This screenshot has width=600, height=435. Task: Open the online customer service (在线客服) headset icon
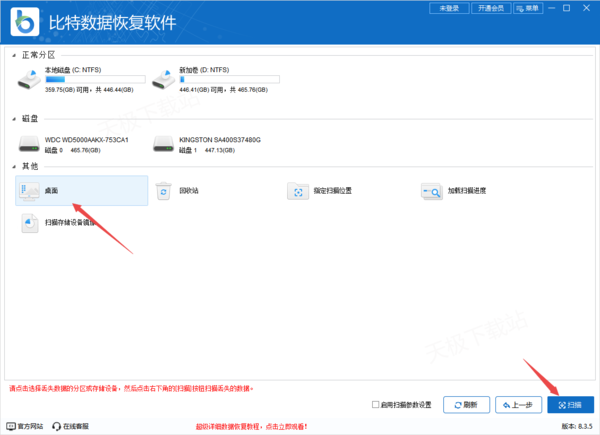pyautogui.click(x=56, y=426)
